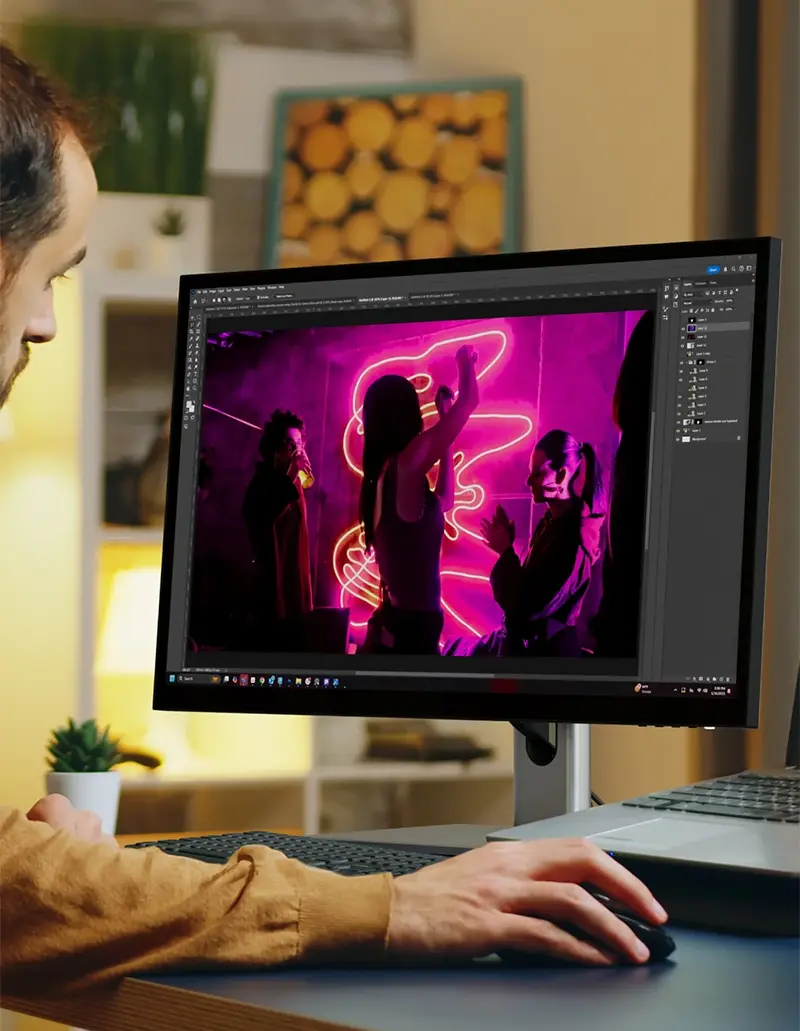Filter layers by pixel layer icon
The height and width of the screenshot is (1031, 800).
coord(707,293)
